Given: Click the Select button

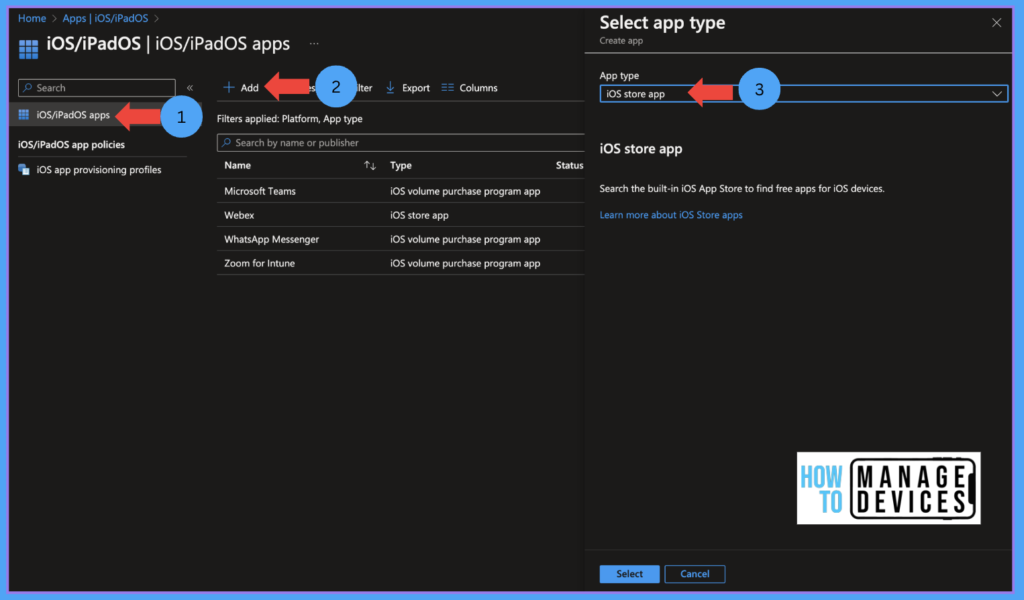Looking at the screenshot, I should 630,574.
